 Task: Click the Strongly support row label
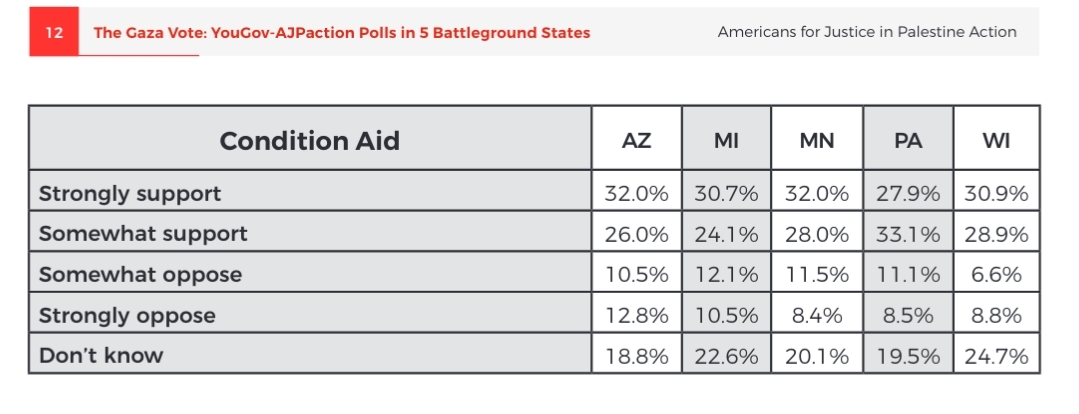(130, 194)
